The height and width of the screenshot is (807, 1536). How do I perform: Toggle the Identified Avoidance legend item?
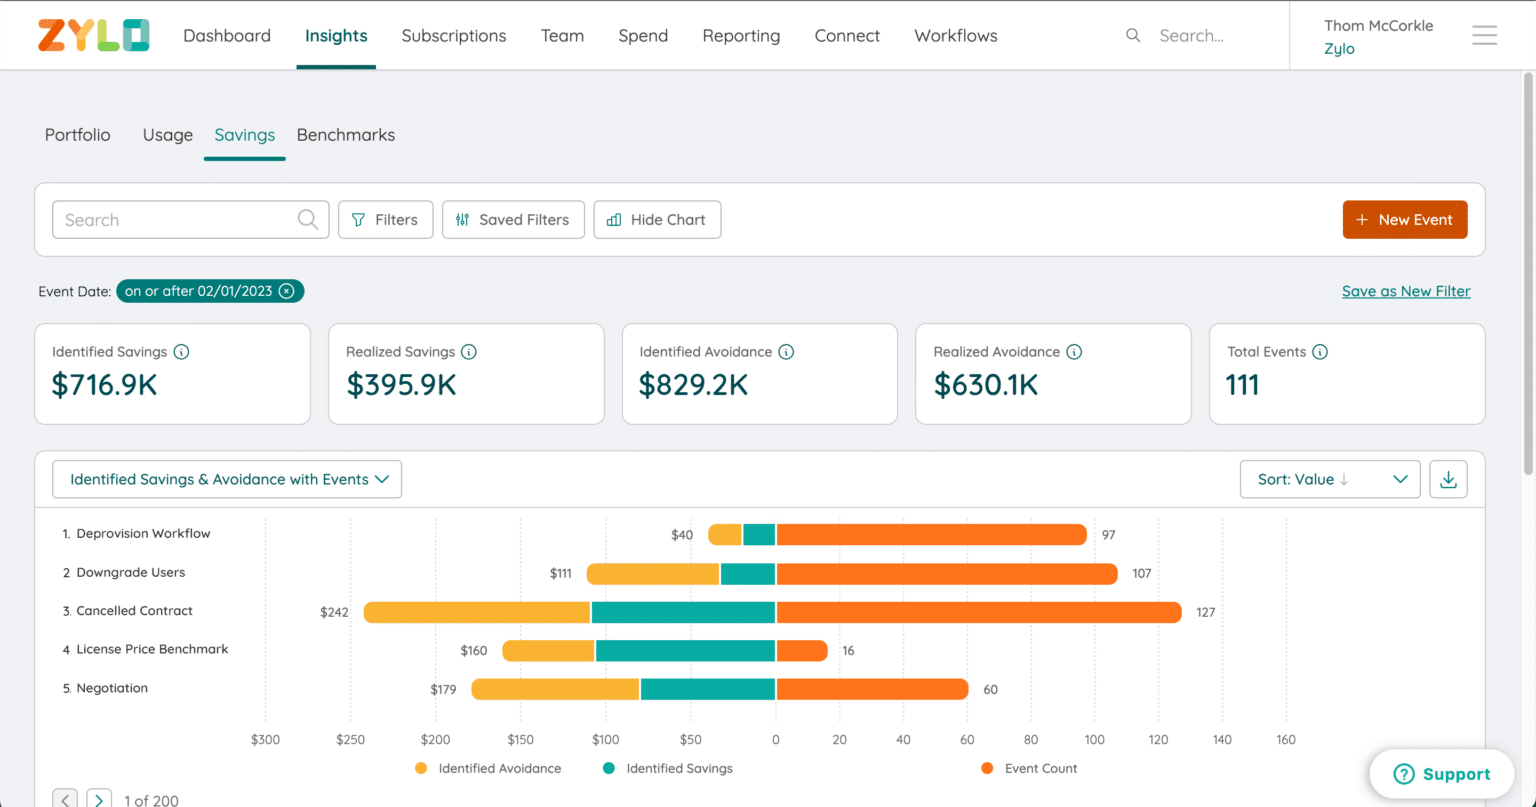tap(488, 768)
